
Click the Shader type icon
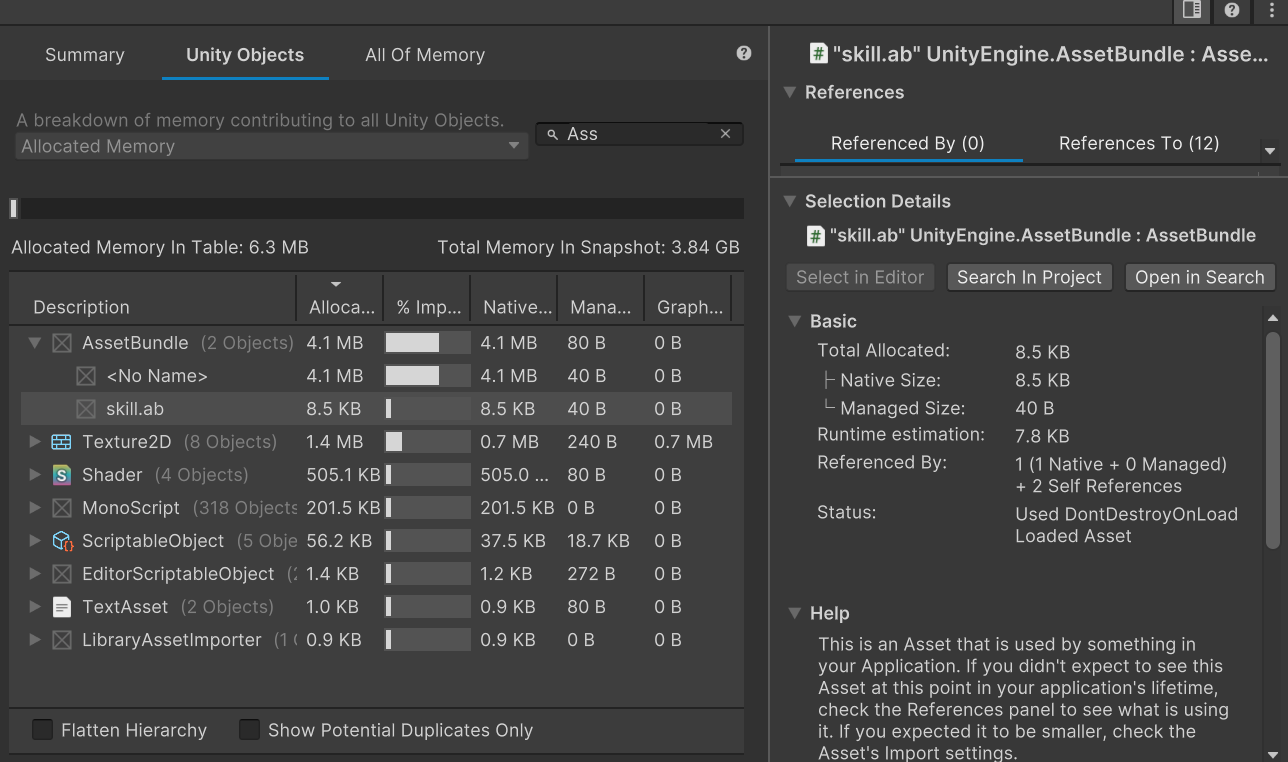(62, 475)
